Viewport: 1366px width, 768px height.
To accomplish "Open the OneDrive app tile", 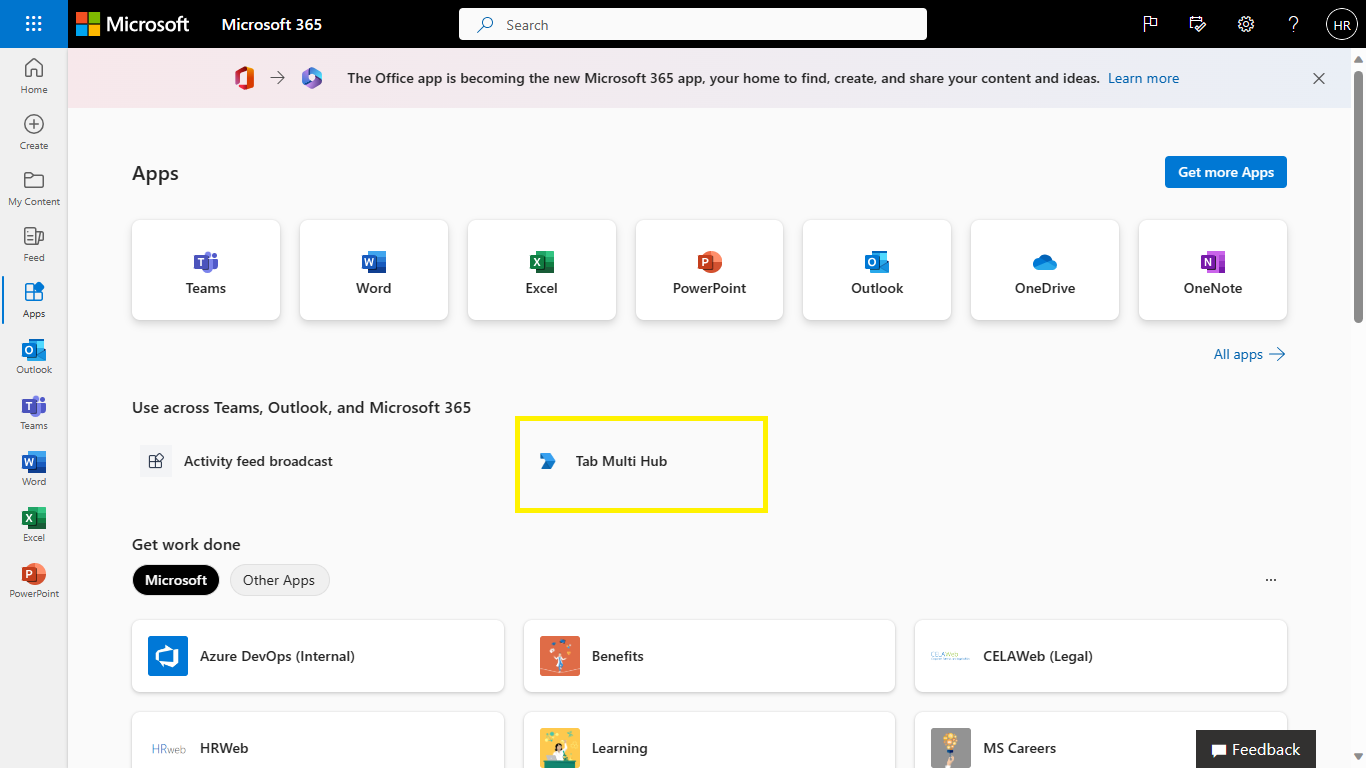I will pyautogui.click(x=1045, y=270).
